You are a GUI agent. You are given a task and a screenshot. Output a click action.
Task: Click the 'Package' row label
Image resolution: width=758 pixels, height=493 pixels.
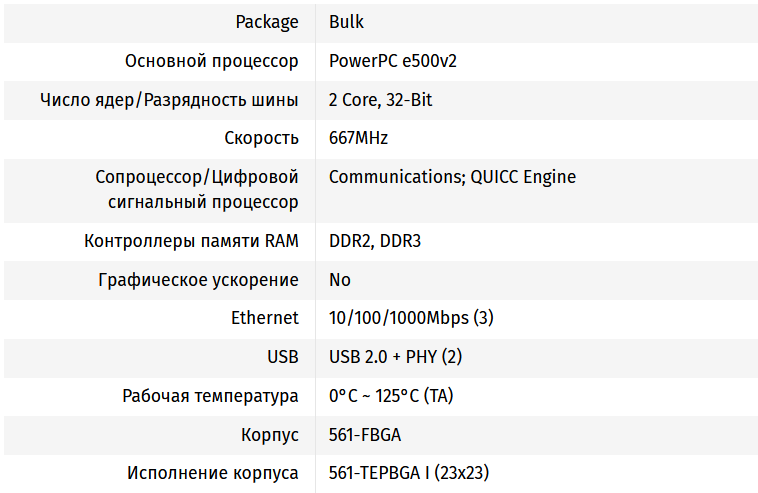click(x=267, y=22)
